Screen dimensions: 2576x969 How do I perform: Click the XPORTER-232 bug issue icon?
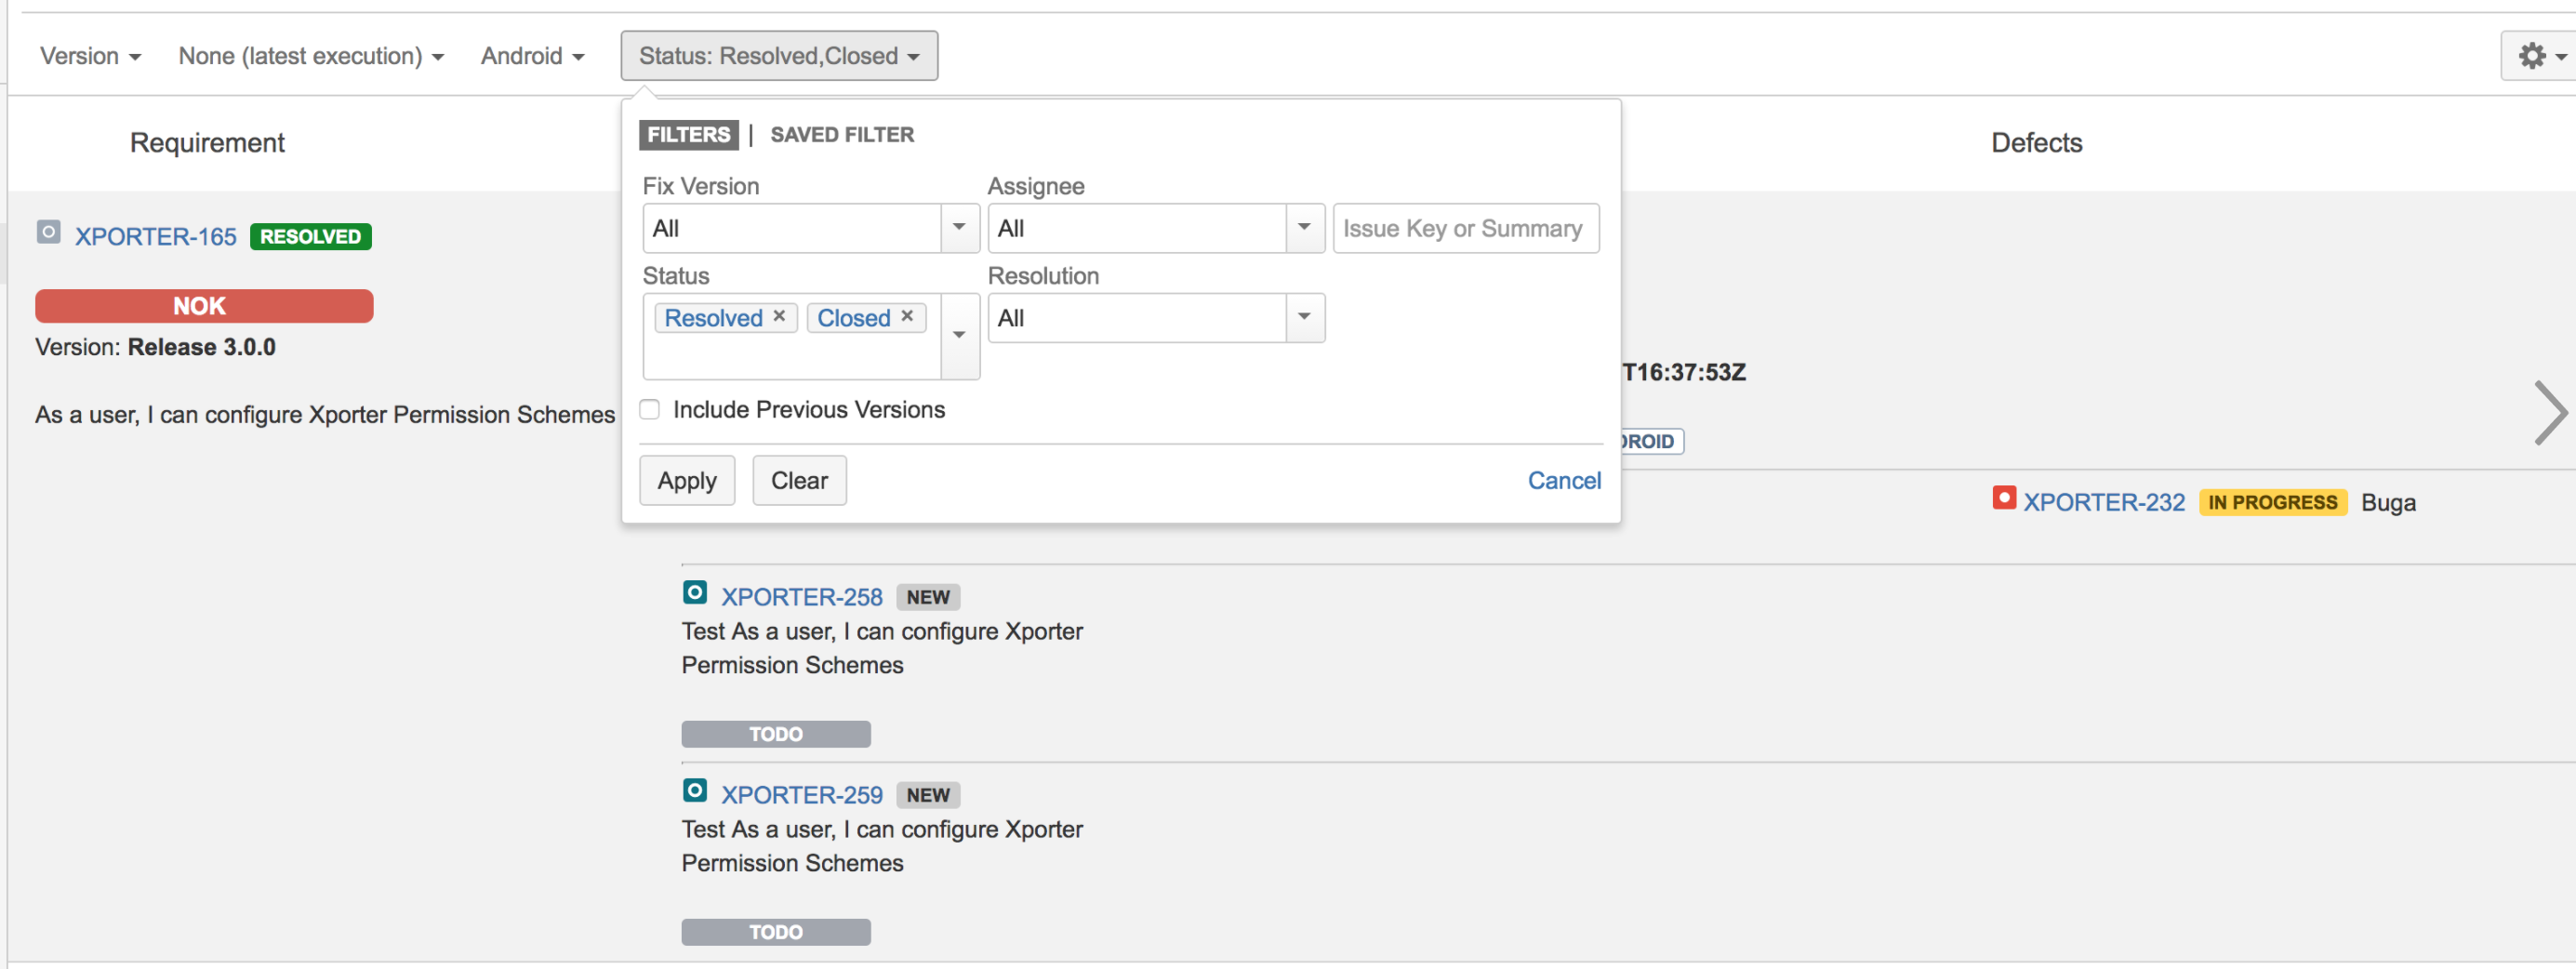(2004, 498)
